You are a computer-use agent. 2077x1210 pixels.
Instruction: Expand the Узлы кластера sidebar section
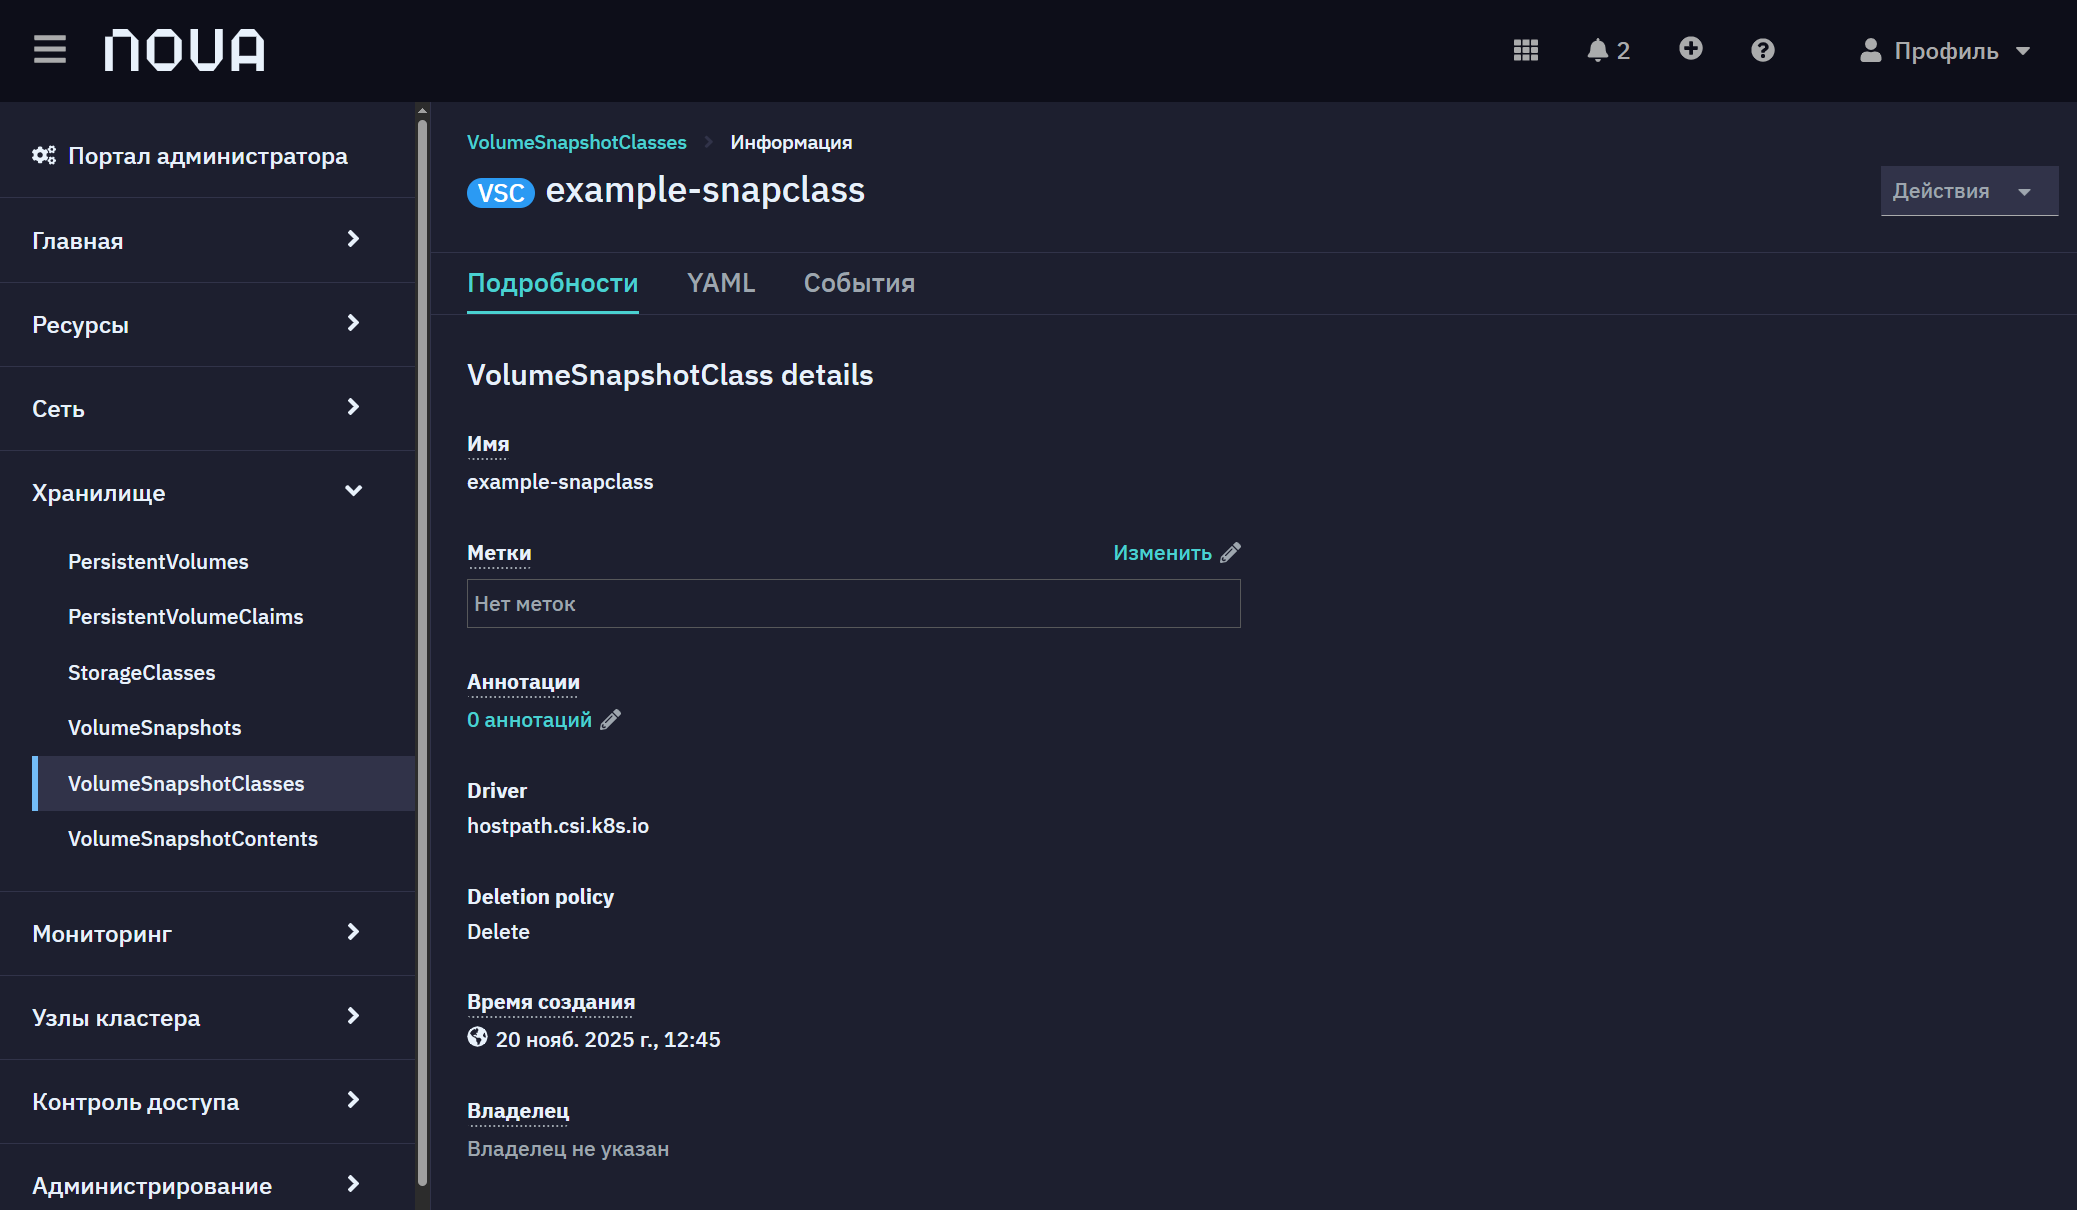pyautogui.click(x=207, y=1017)
